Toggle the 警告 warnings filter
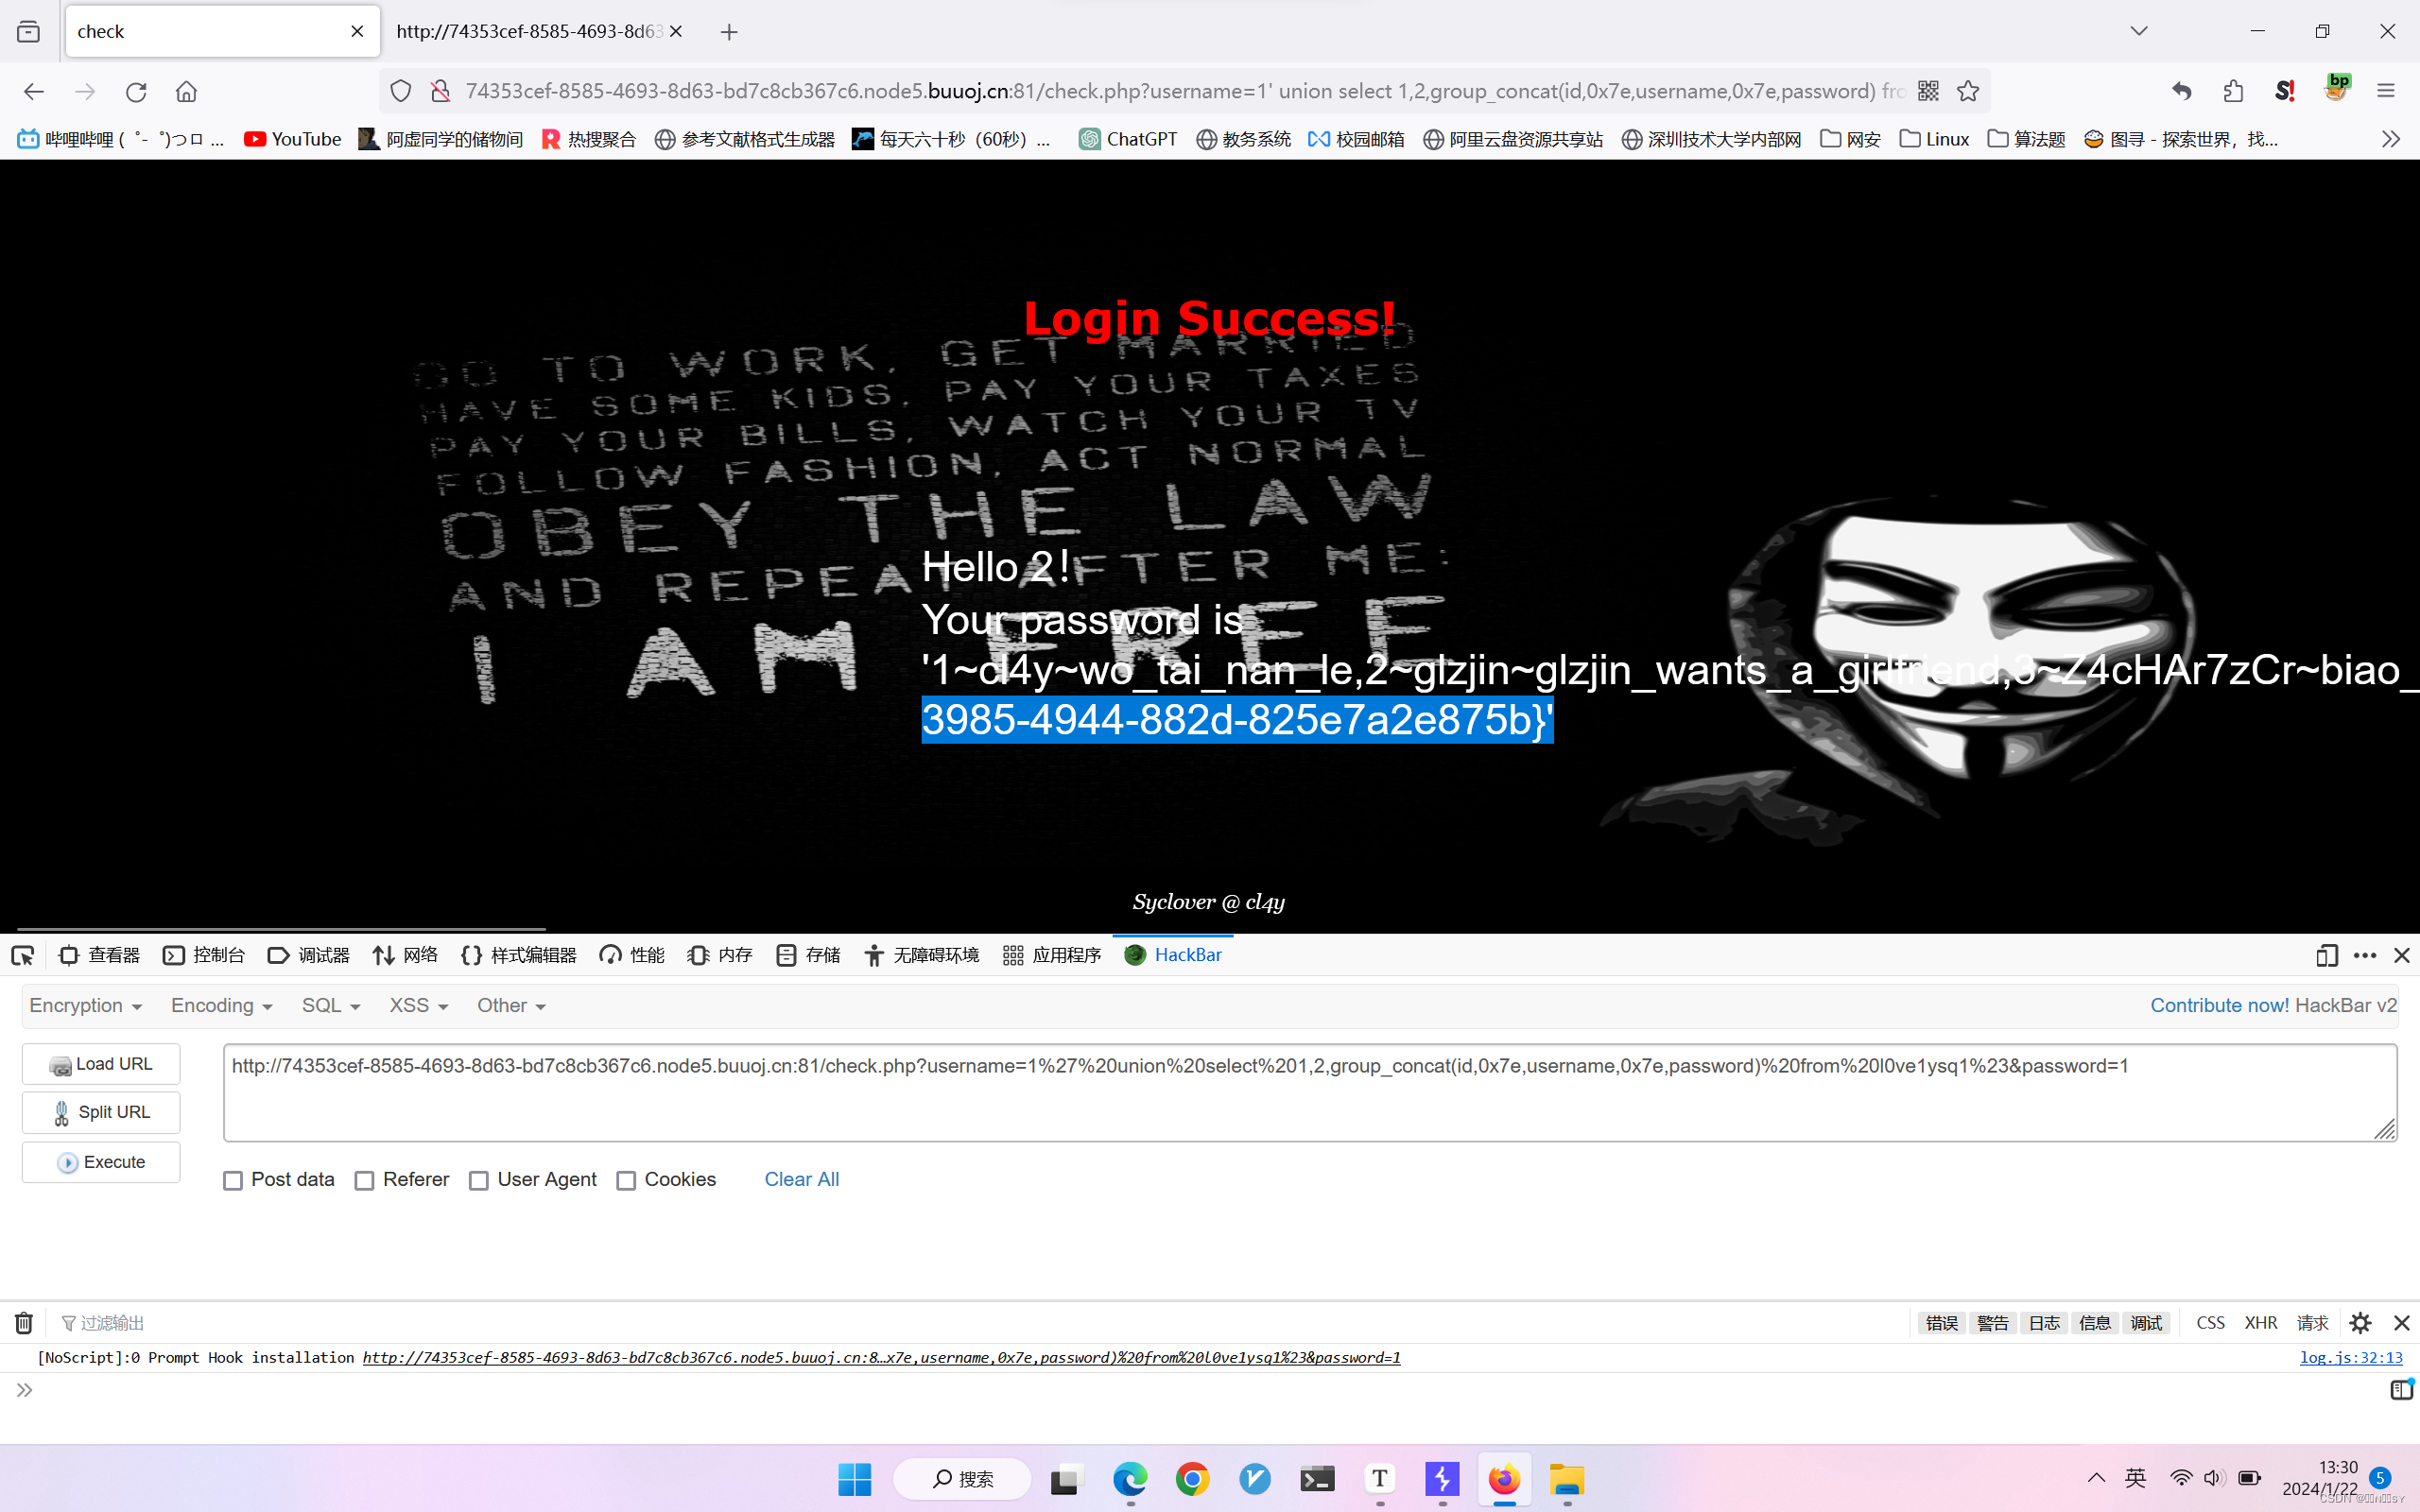Image resolution: width=2420 pixels, height=1512 pixels. pos(1993,1323)
